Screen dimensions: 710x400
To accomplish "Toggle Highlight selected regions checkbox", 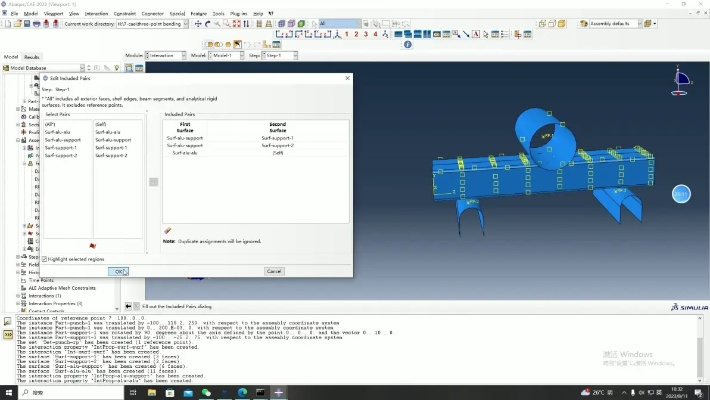I will point(45,259).
